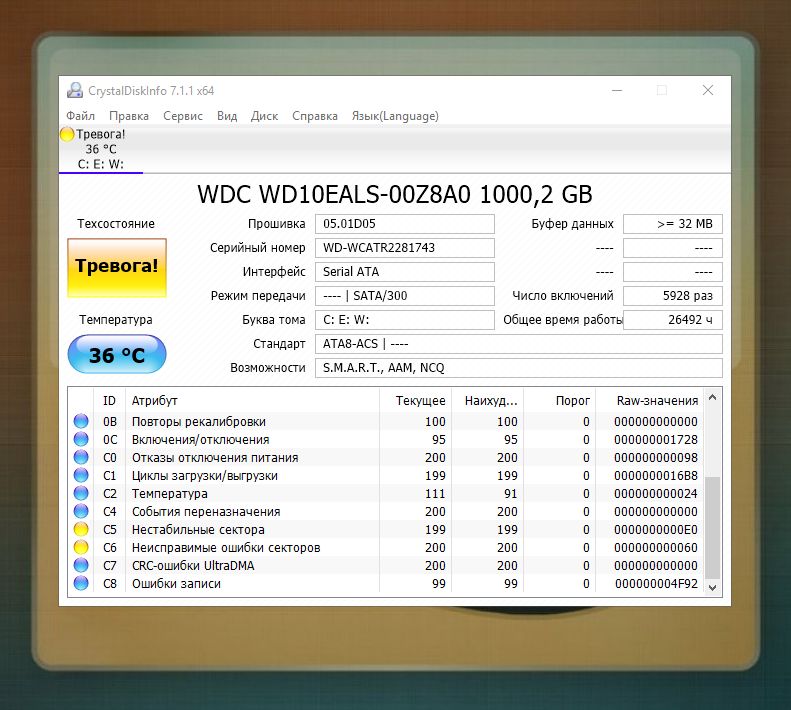Click the blue status icon for Температура row C2
This screenshot has width=791, height=710.
tap(81, 494)
